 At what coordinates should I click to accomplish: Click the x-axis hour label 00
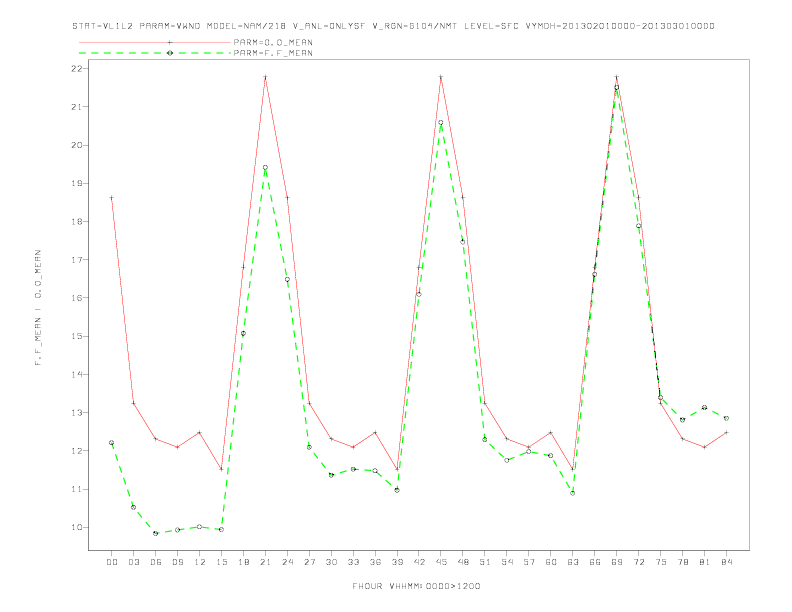pyautogui.click(x=112, y=562)
